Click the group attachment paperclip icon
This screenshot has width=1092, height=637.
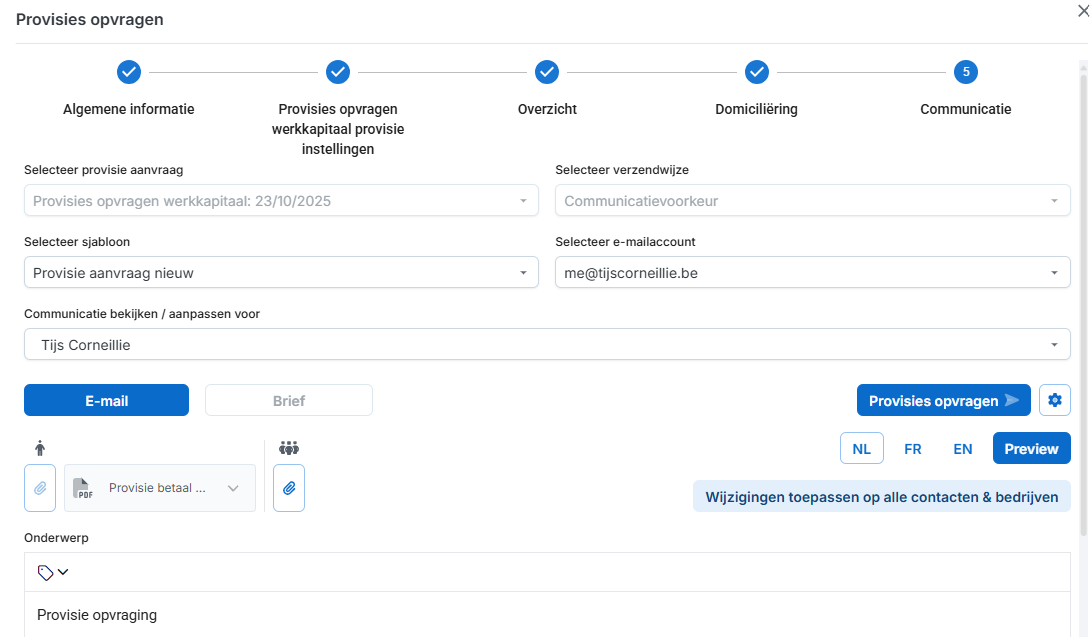coord(289,488)
